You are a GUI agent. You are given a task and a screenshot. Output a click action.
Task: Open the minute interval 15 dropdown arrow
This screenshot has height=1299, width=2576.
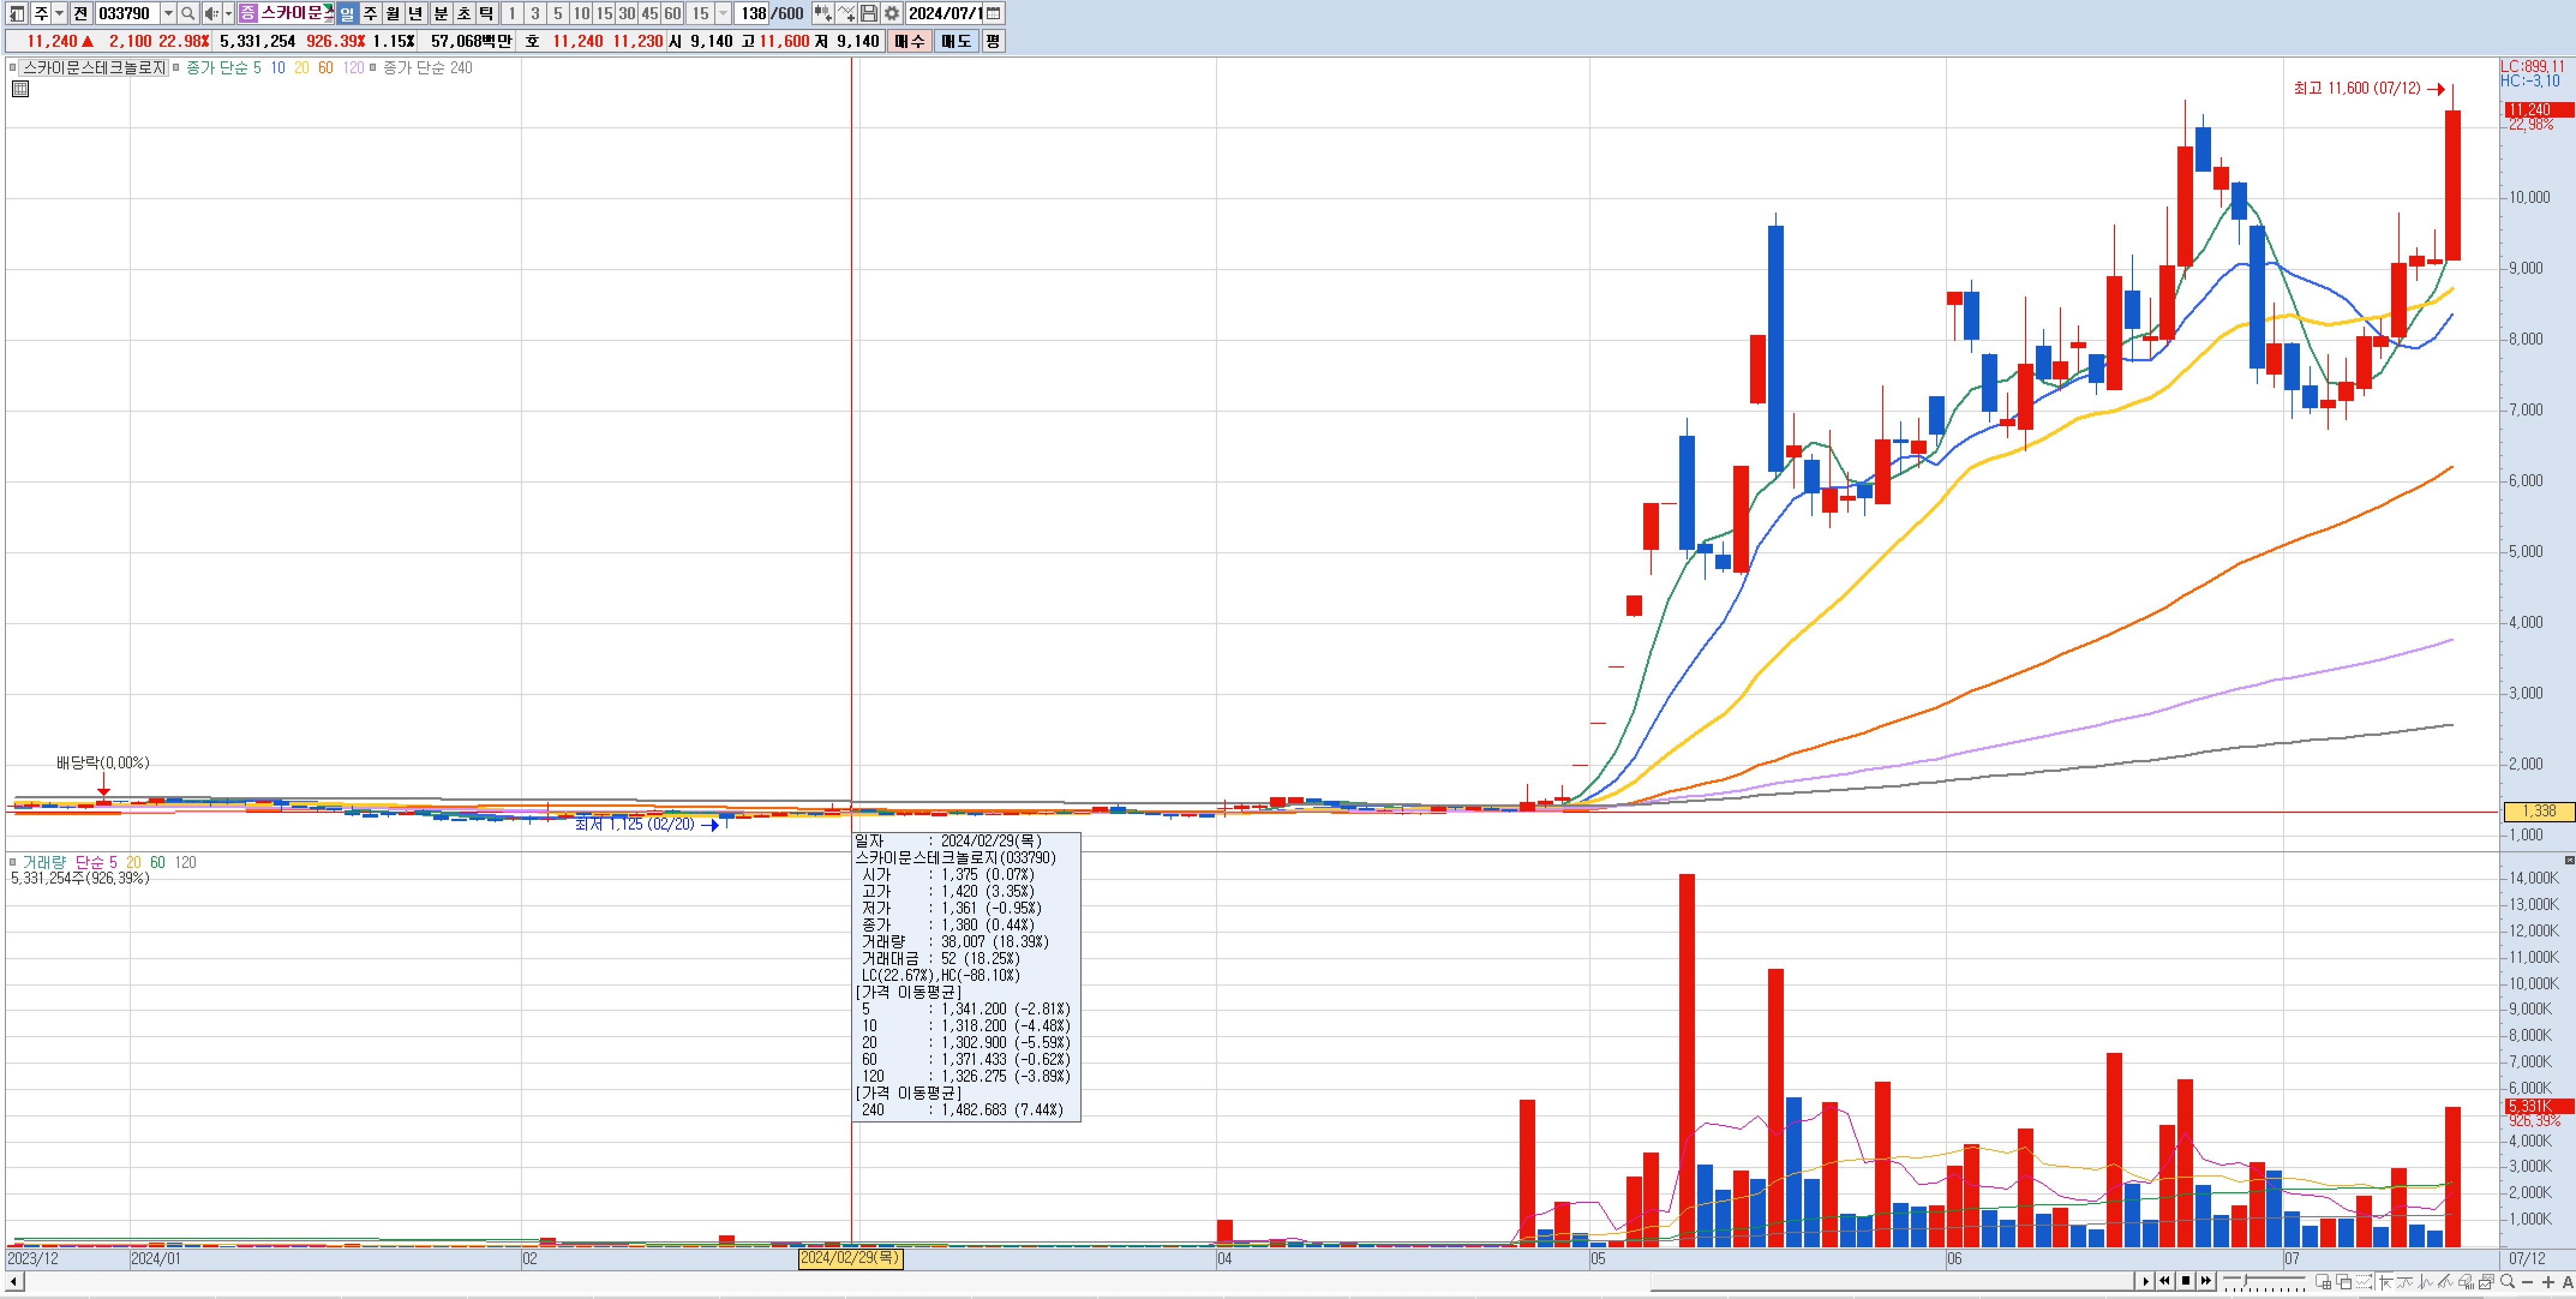pos(723,13)
